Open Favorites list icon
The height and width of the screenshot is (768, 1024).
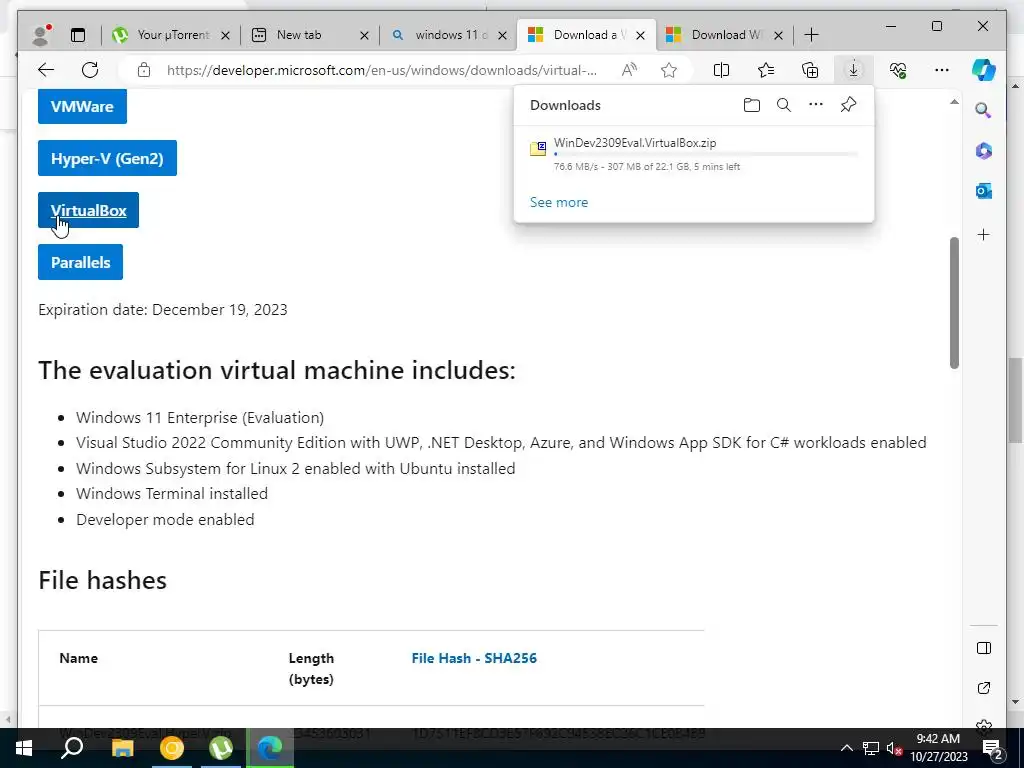tap(765, 70)
